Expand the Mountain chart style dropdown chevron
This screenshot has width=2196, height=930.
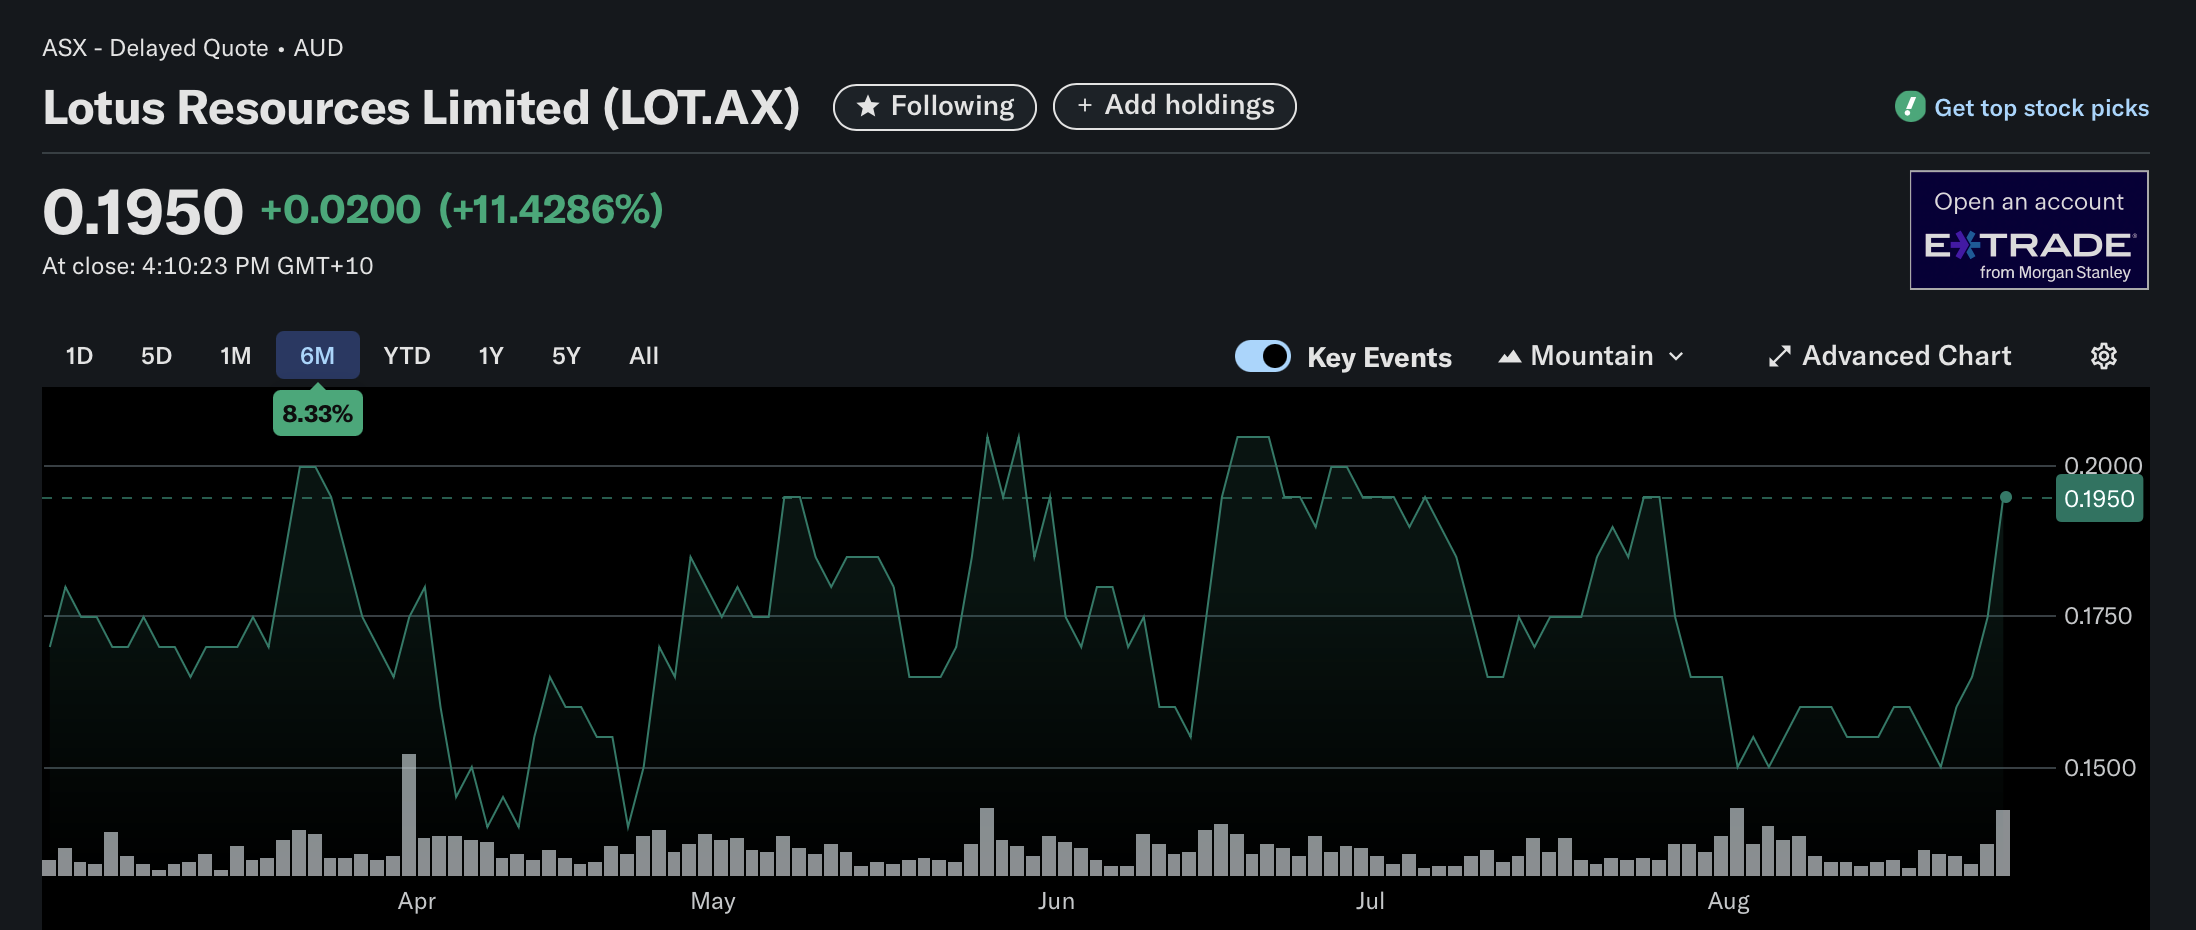pyautogui.click(x=1677, y=356)
